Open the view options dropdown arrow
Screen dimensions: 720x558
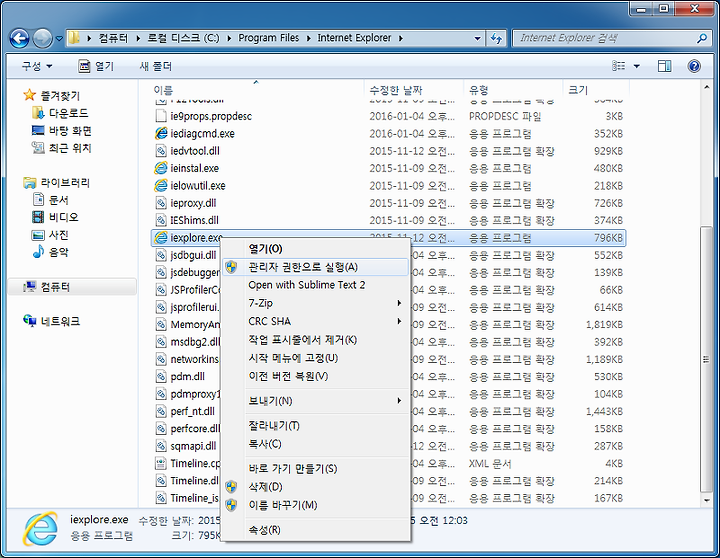(x=636, y=66)
